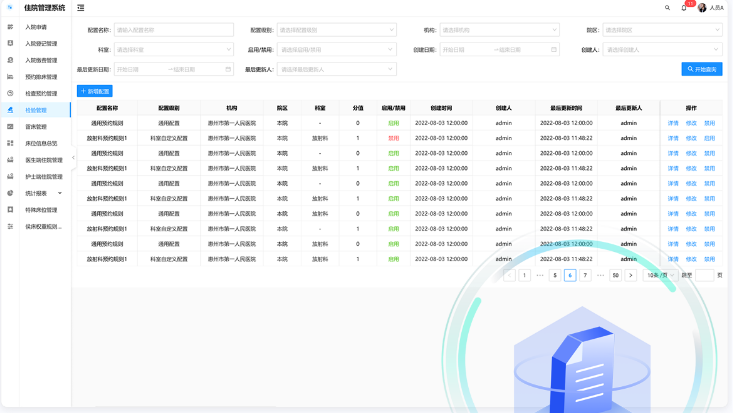Click the red 禁用 status cell
Viewport: 733px width, 413px height.
point(394,138)
